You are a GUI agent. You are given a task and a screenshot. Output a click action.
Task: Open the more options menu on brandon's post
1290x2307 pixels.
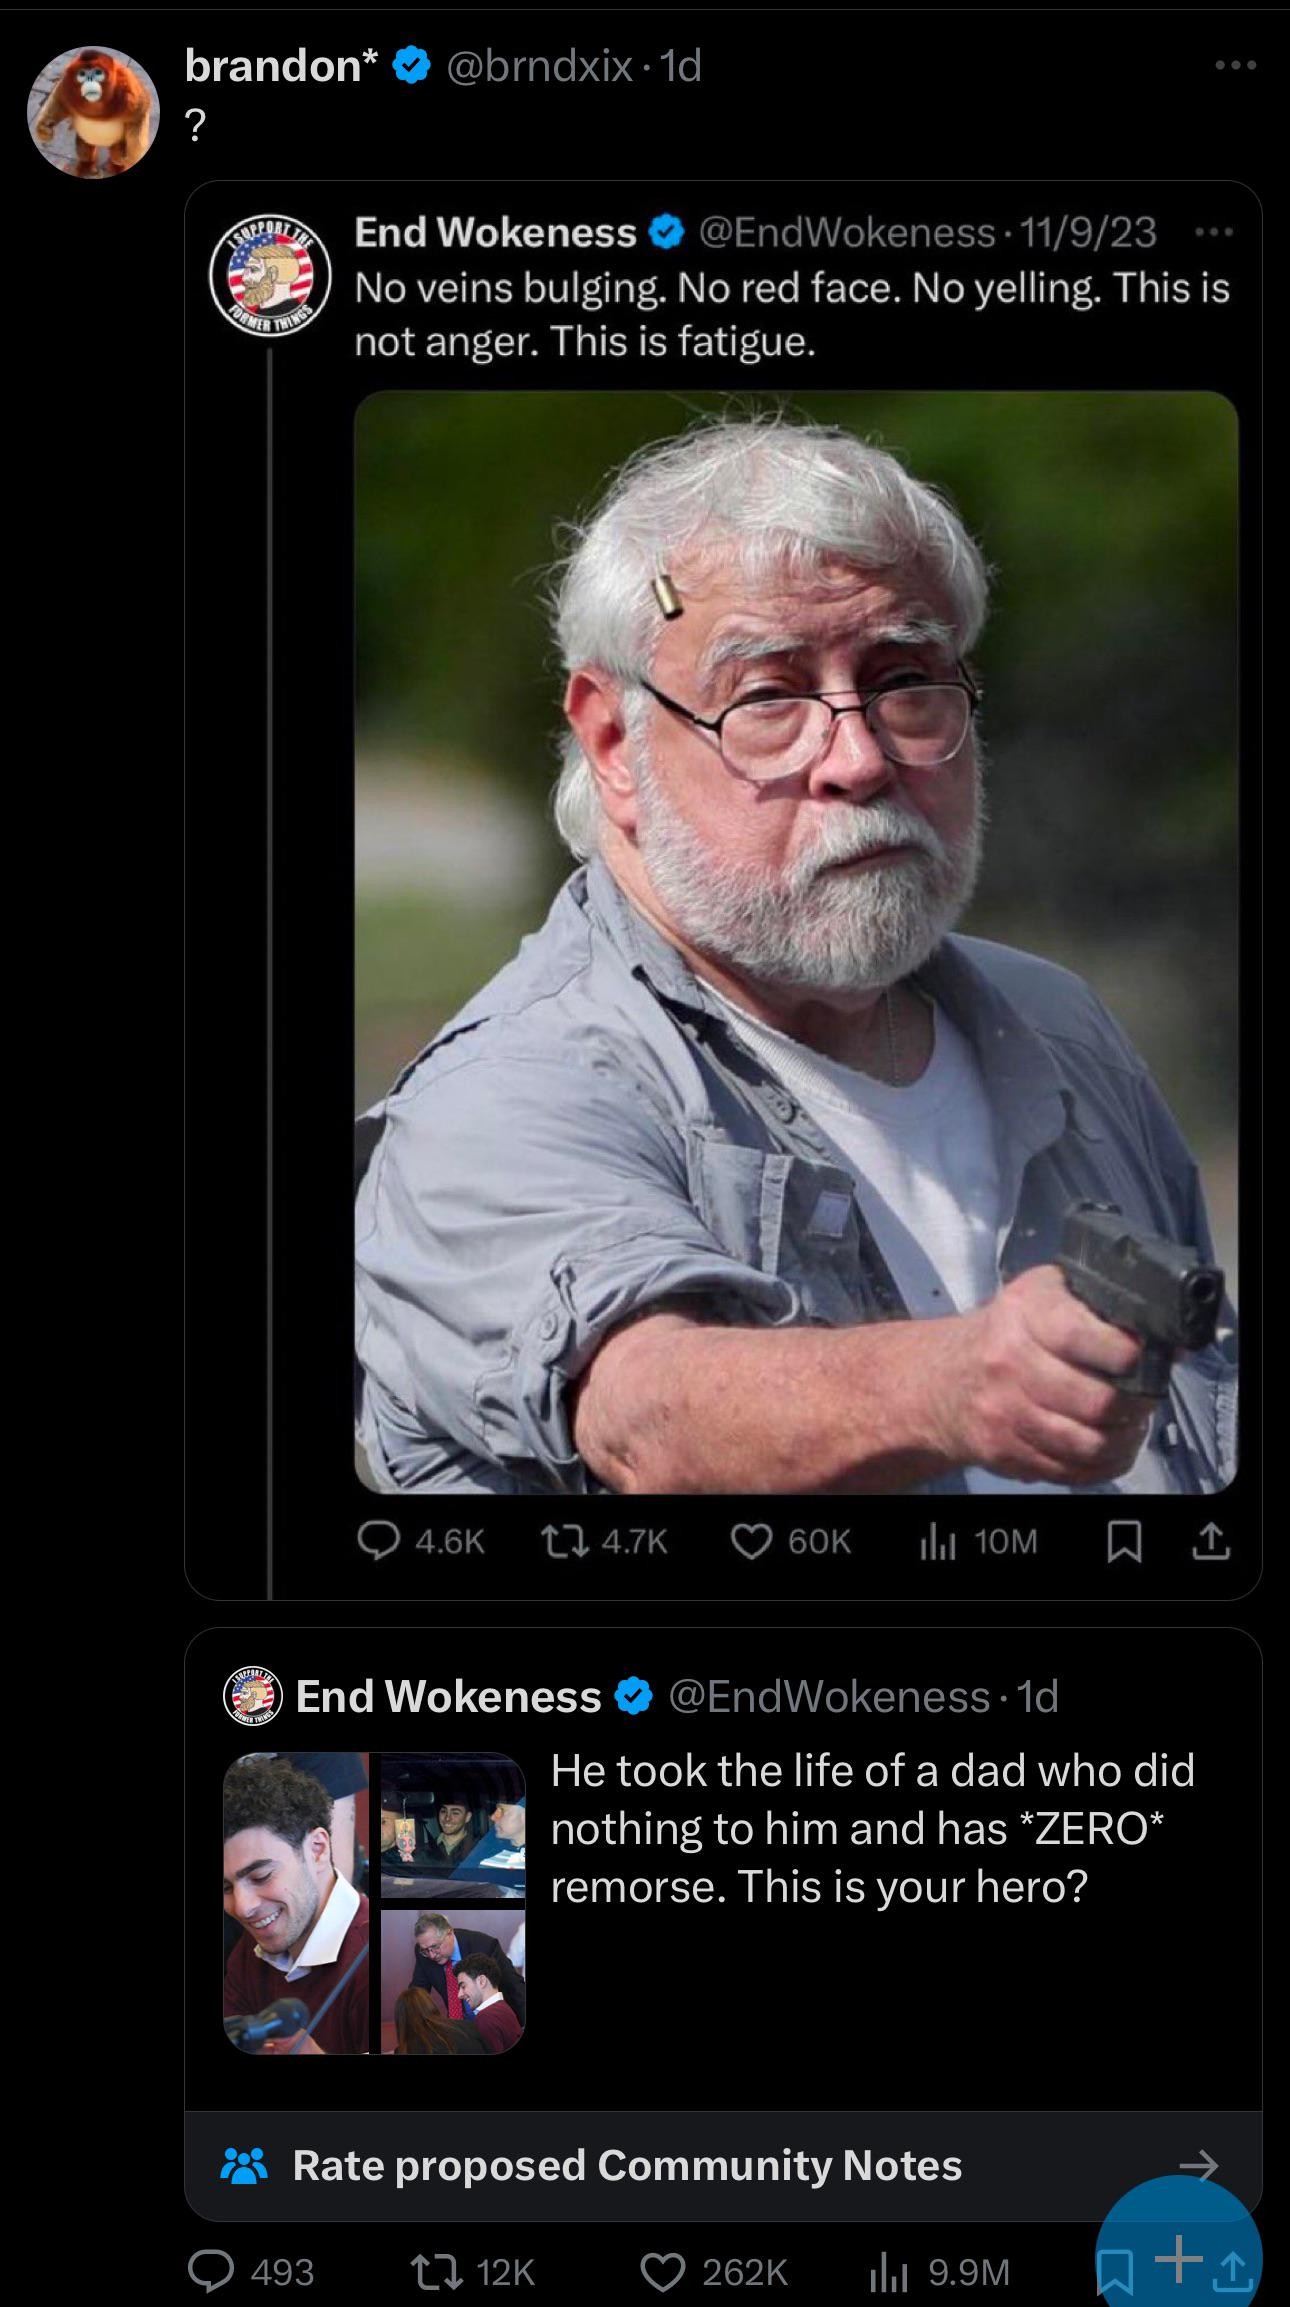point(1236,66)
